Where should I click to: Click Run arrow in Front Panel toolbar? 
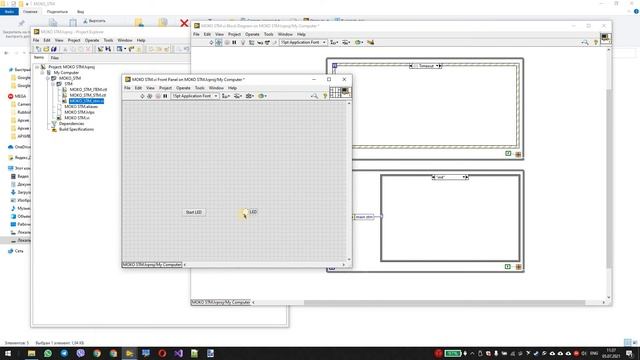[142, 96]
